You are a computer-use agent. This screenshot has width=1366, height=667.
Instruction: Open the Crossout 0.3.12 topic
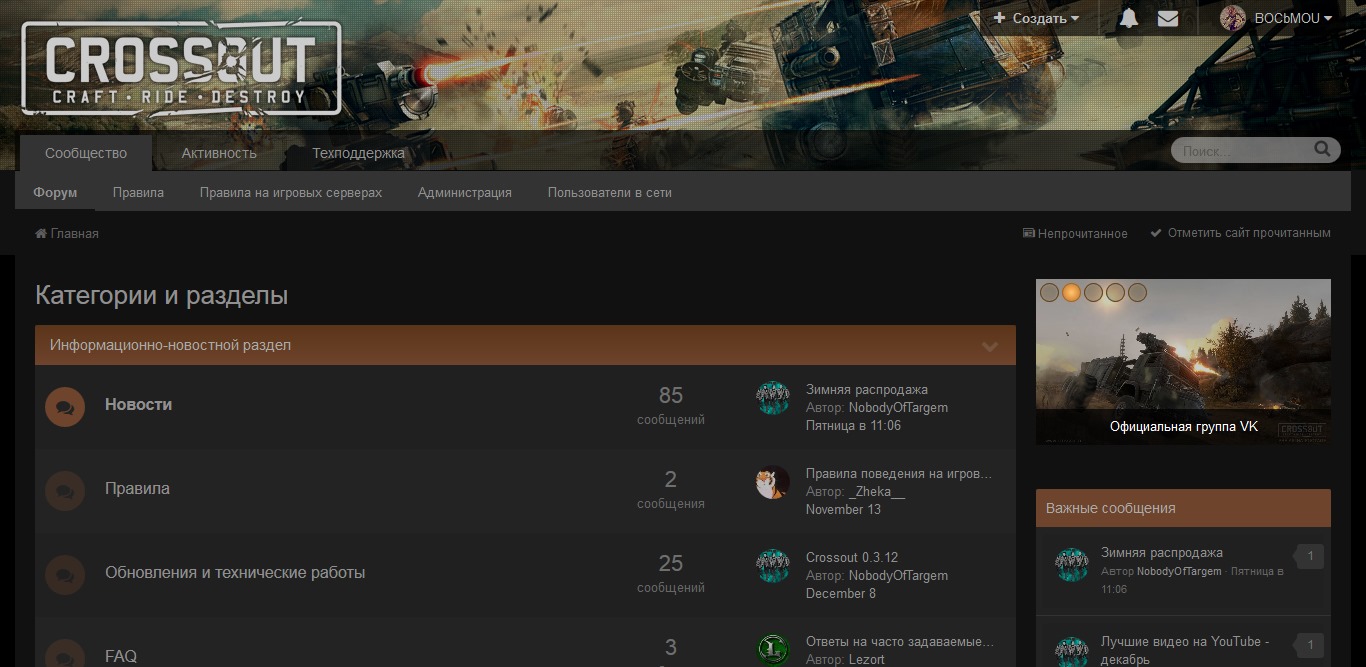click(x=852, y=557)
